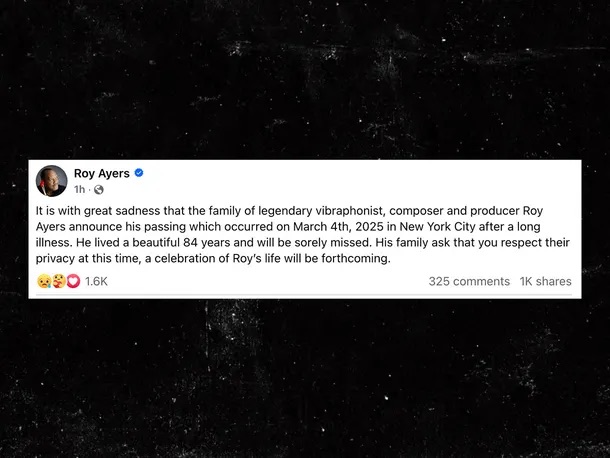
Task: Open the post via the 1h timestamp
Action: point(79,189)
